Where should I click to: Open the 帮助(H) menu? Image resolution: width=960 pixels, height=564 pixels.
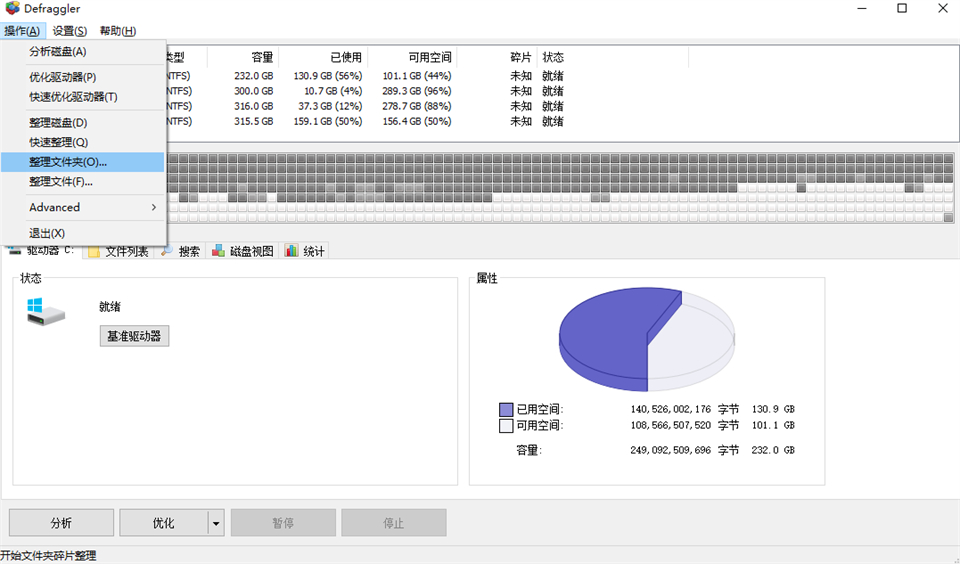[x=117, y=31]
